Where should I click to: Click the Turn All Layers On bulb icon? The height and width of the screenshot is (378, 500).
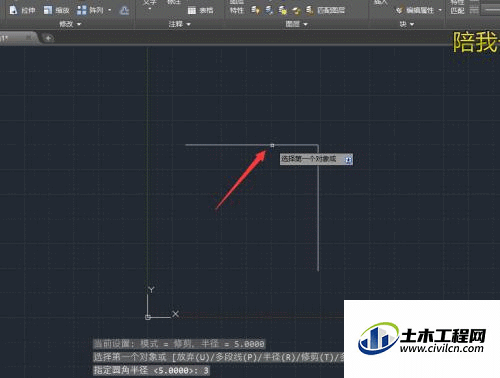[255, 10]
